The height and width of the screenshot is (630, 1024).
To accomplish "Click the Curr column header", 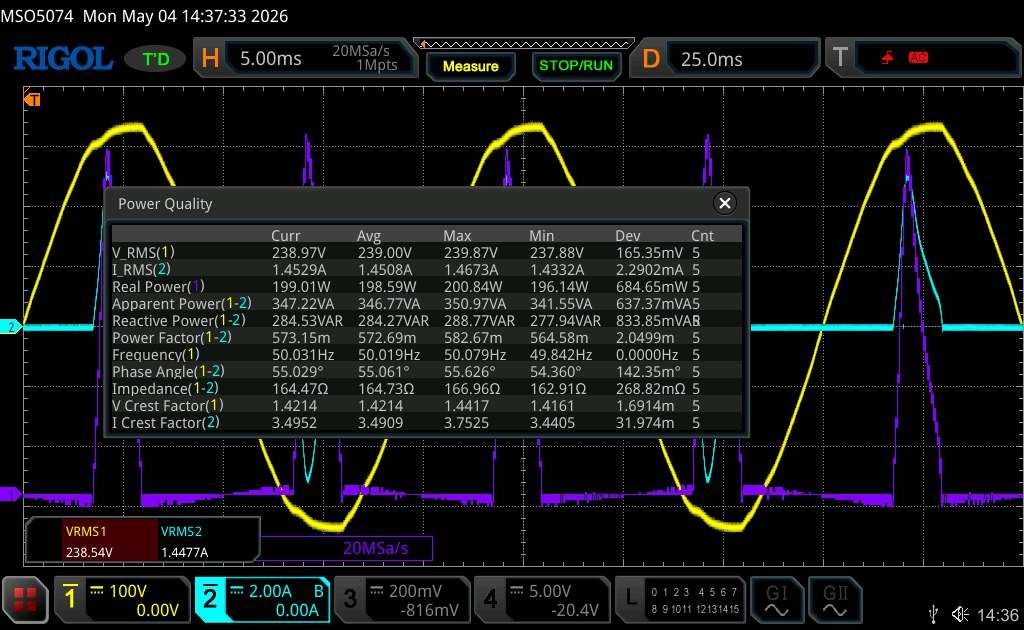I will pos(285,235).
